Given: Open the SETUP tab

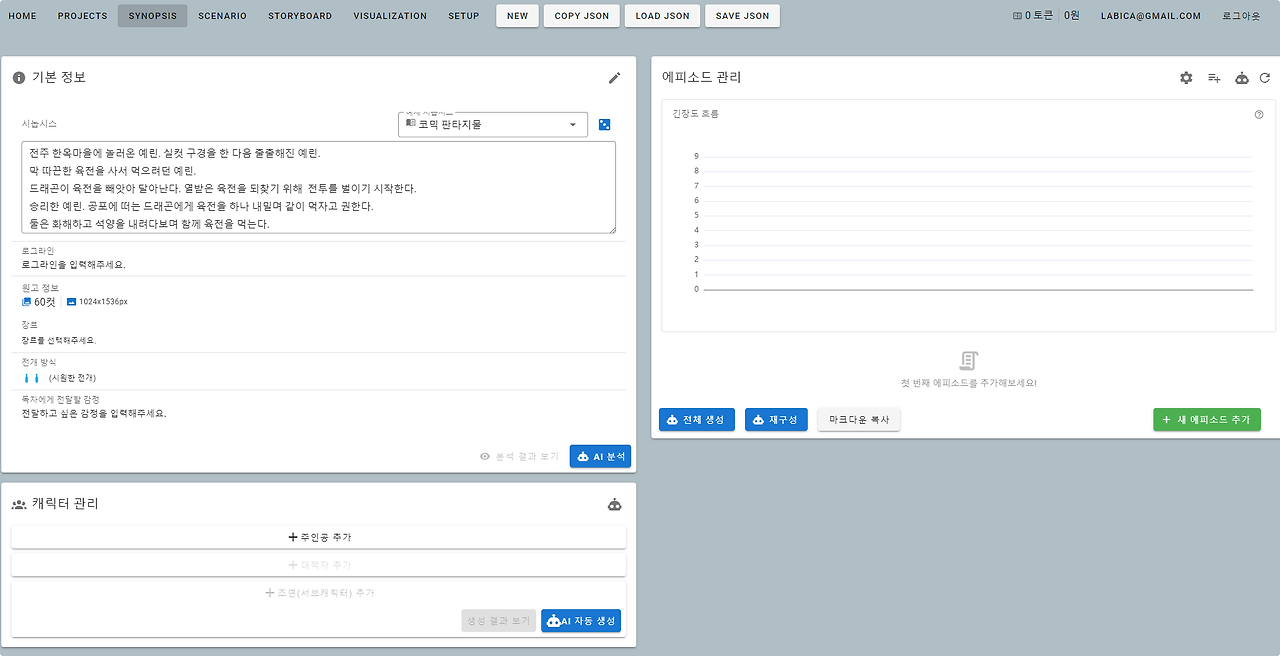Looking at the screenshot, I should 464,16.
